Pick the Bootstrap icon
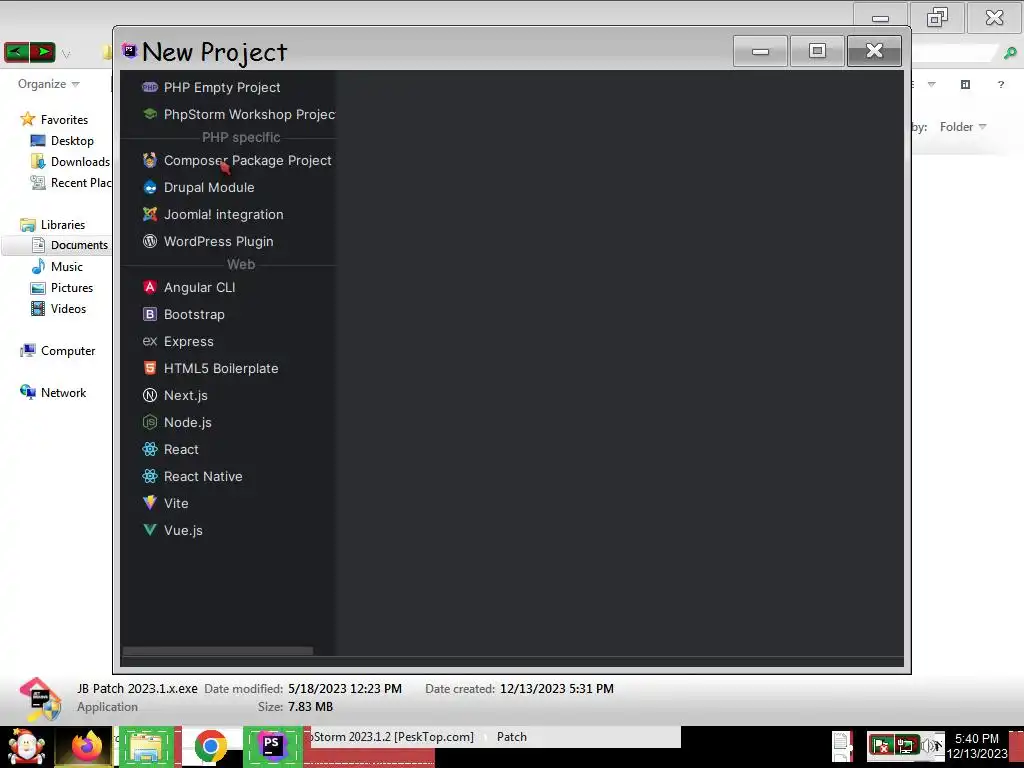The width and height of the screenshot is (1024, 768). (150, 314)
